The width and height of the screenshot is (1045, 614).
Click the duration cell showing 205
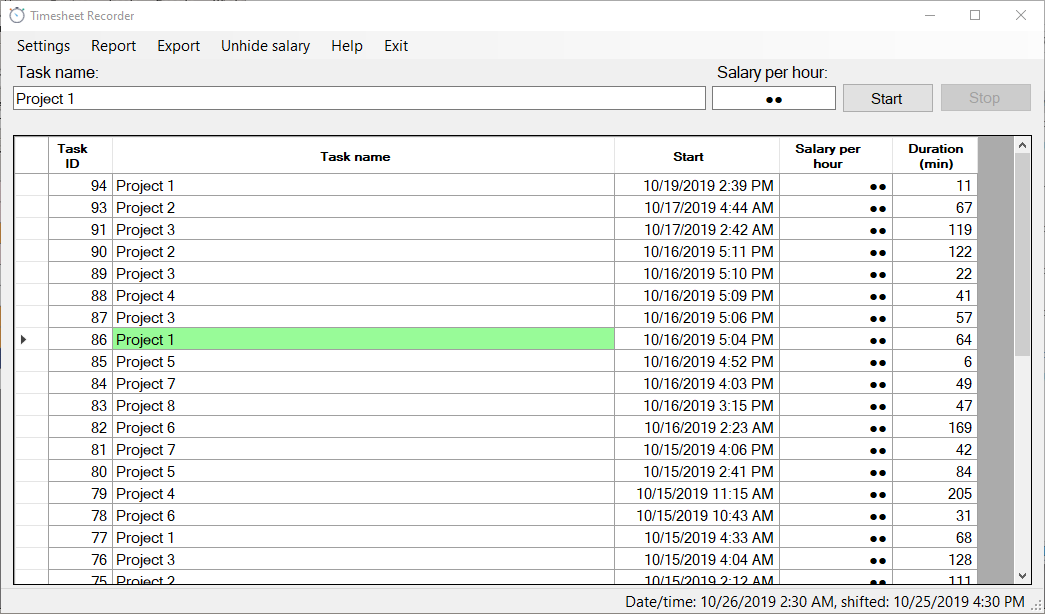tap(935, 493)
